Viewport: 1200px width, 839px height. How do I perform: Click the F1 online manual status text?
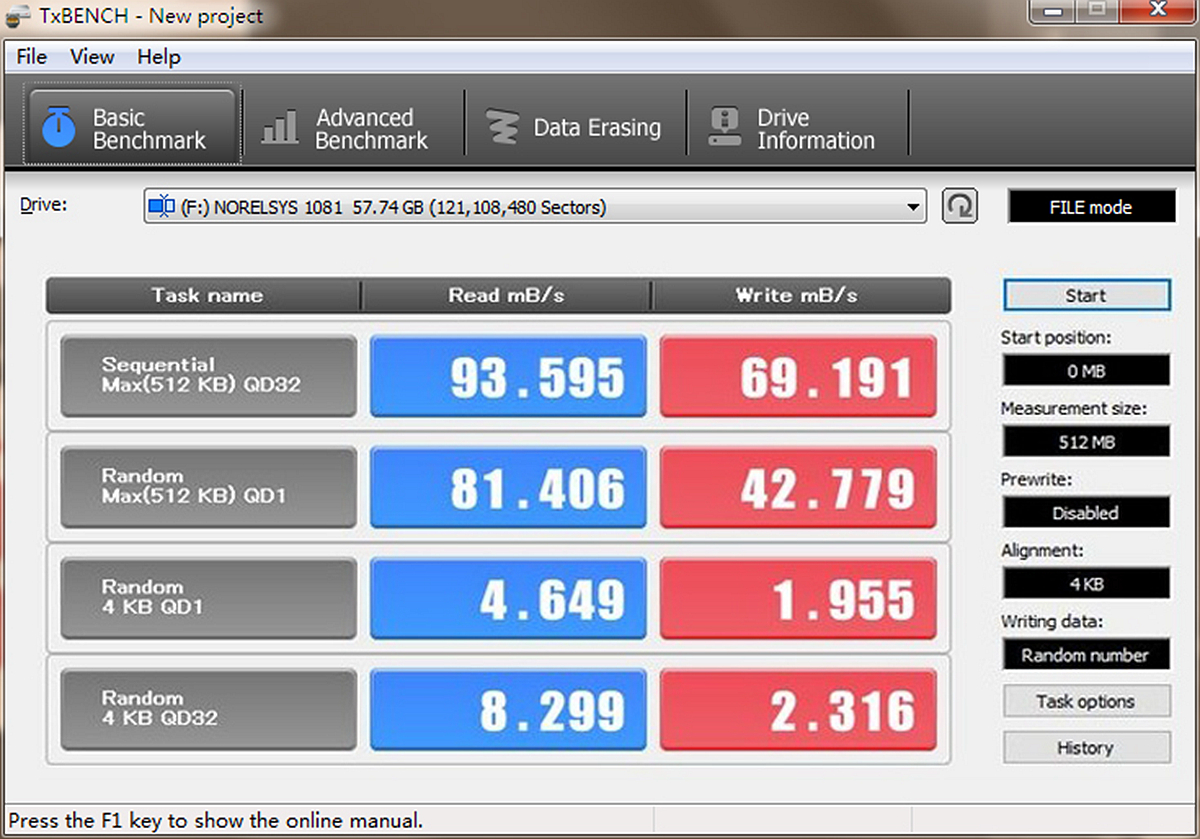tap(216, 821)
